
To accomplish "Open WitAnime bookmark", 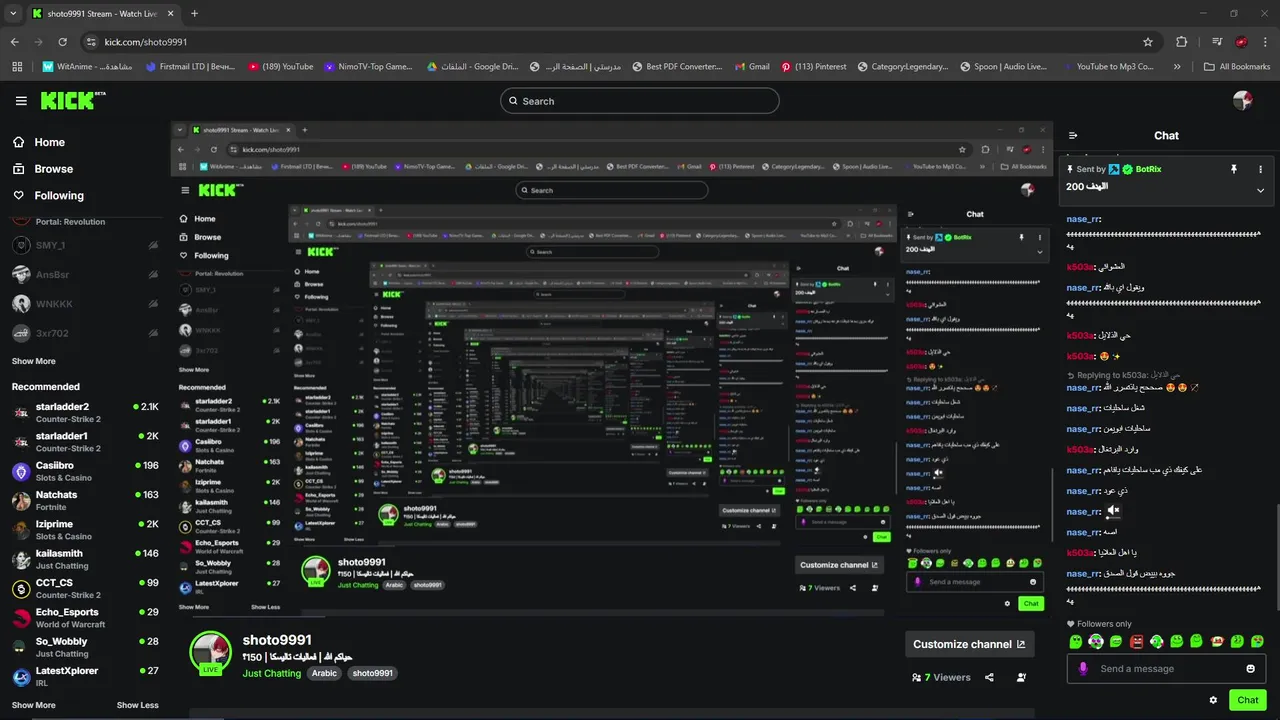I will point(87,67).
